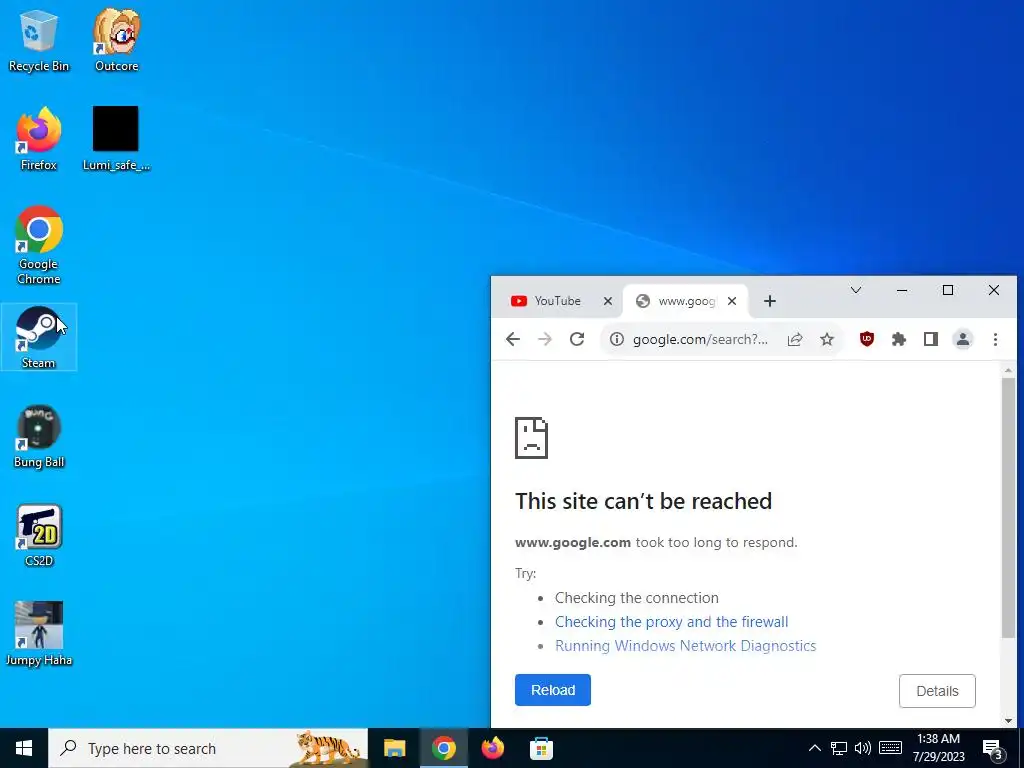This screenshot has height=768, width=1024.
Task: Click the taskbar search box
Action: (208, 748)
